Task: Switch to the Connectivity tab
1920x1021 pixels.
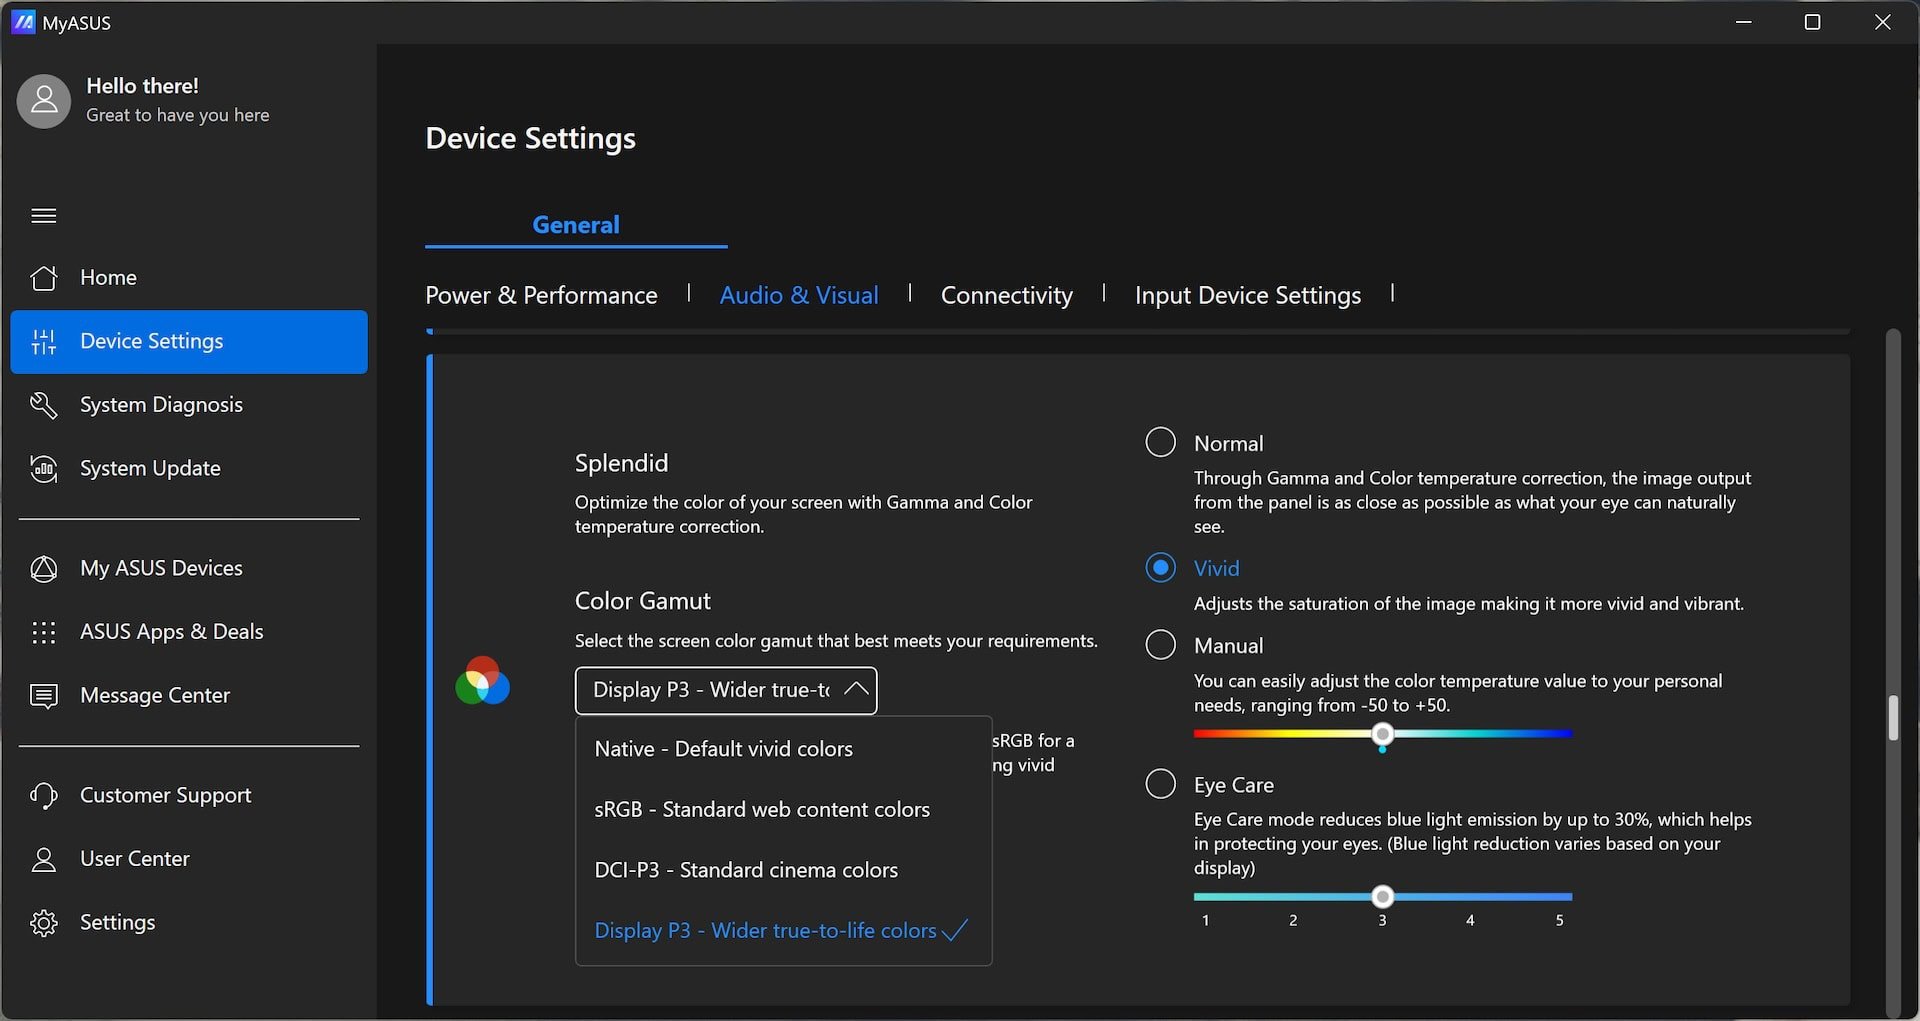Action: (x=1006, y=295)
